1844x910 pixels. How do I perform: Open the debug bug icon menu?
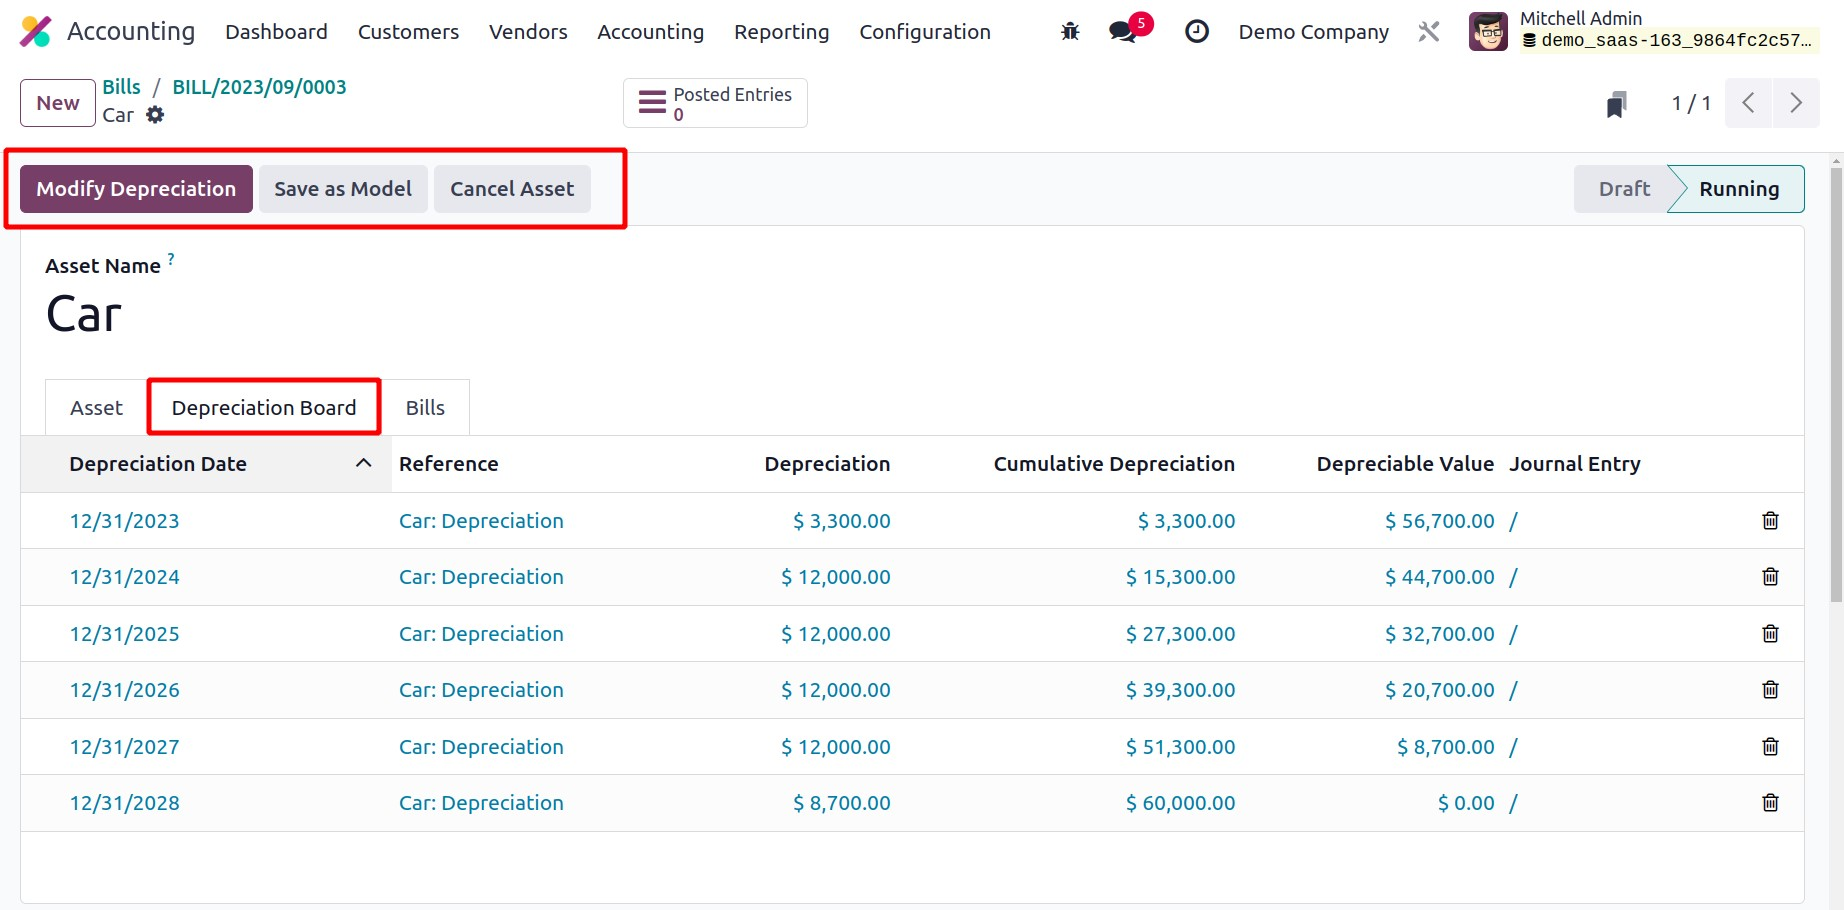click(x=1070, y=32)
